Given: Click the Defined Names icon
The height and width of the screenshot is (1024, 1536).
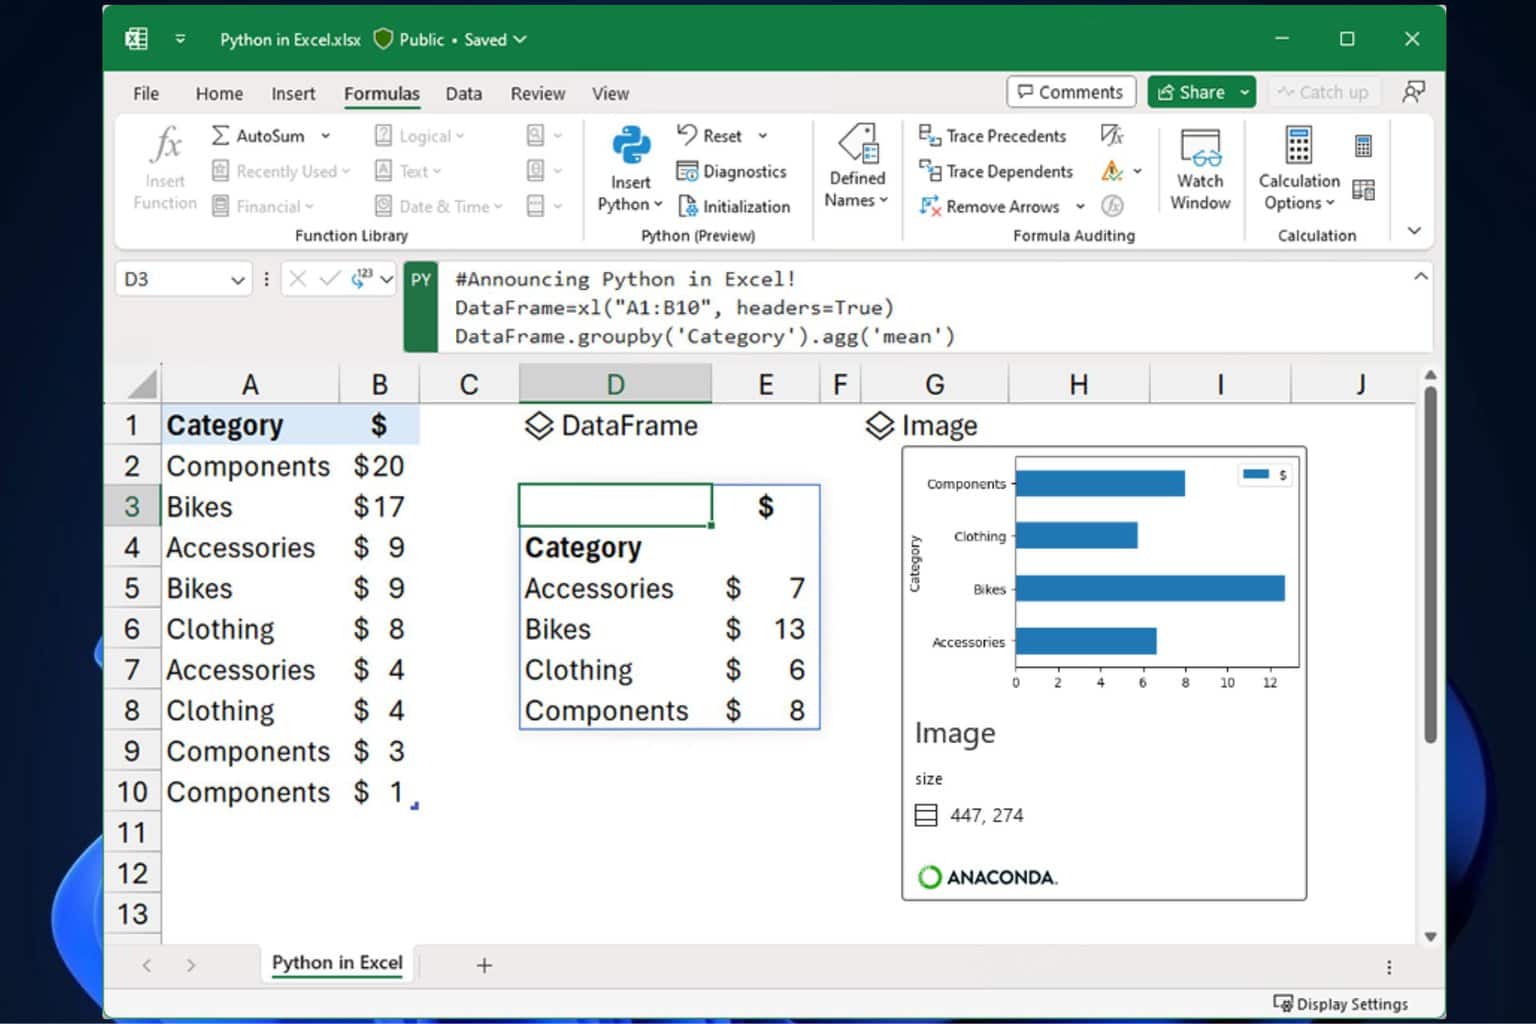Looking at the screenshot, I should (x=857, y=166).
